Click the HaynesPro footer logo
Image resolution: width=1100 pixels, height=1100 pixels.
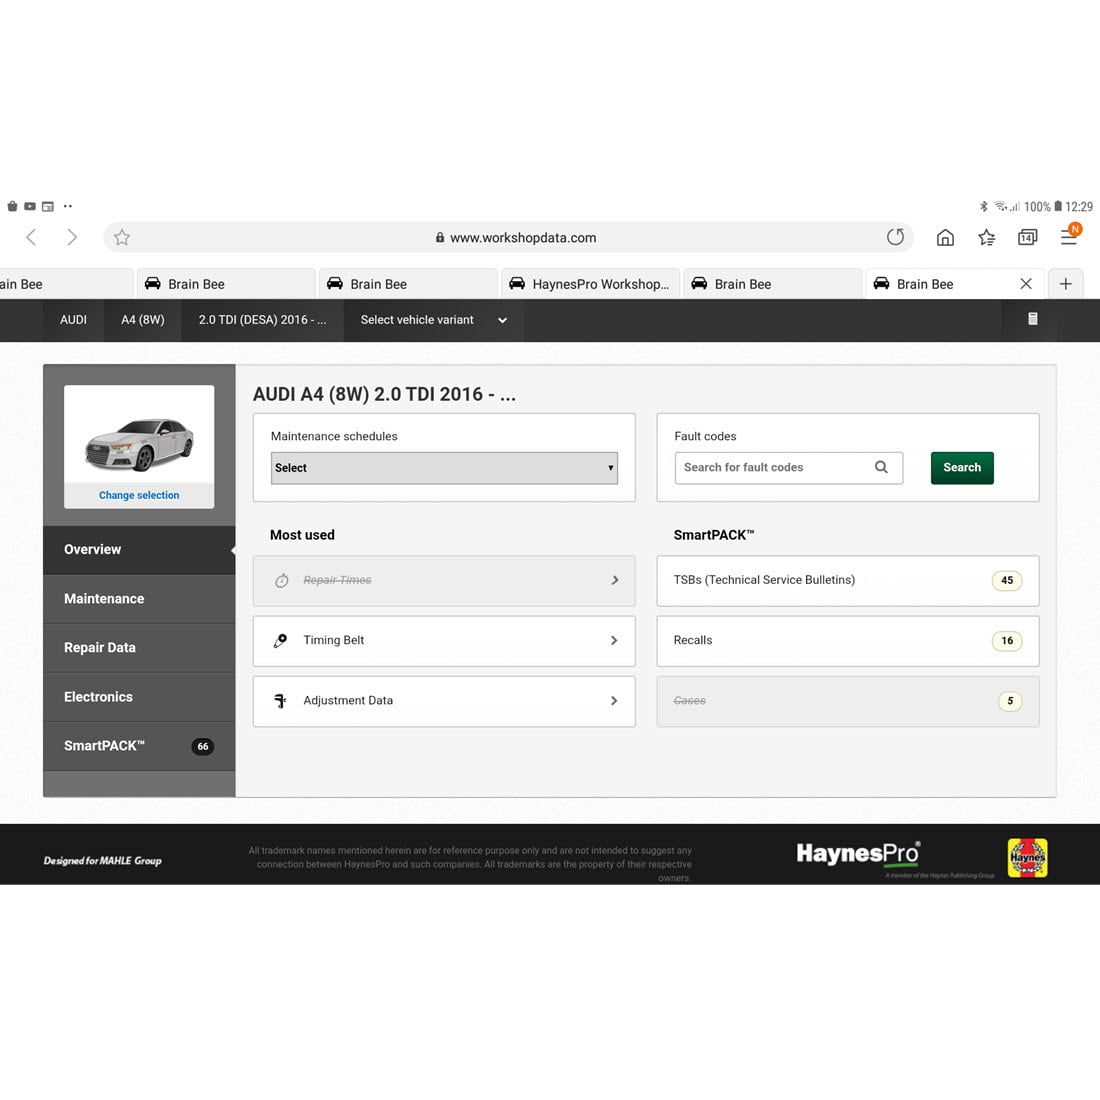pyautogui.click(x=859, y=854)
